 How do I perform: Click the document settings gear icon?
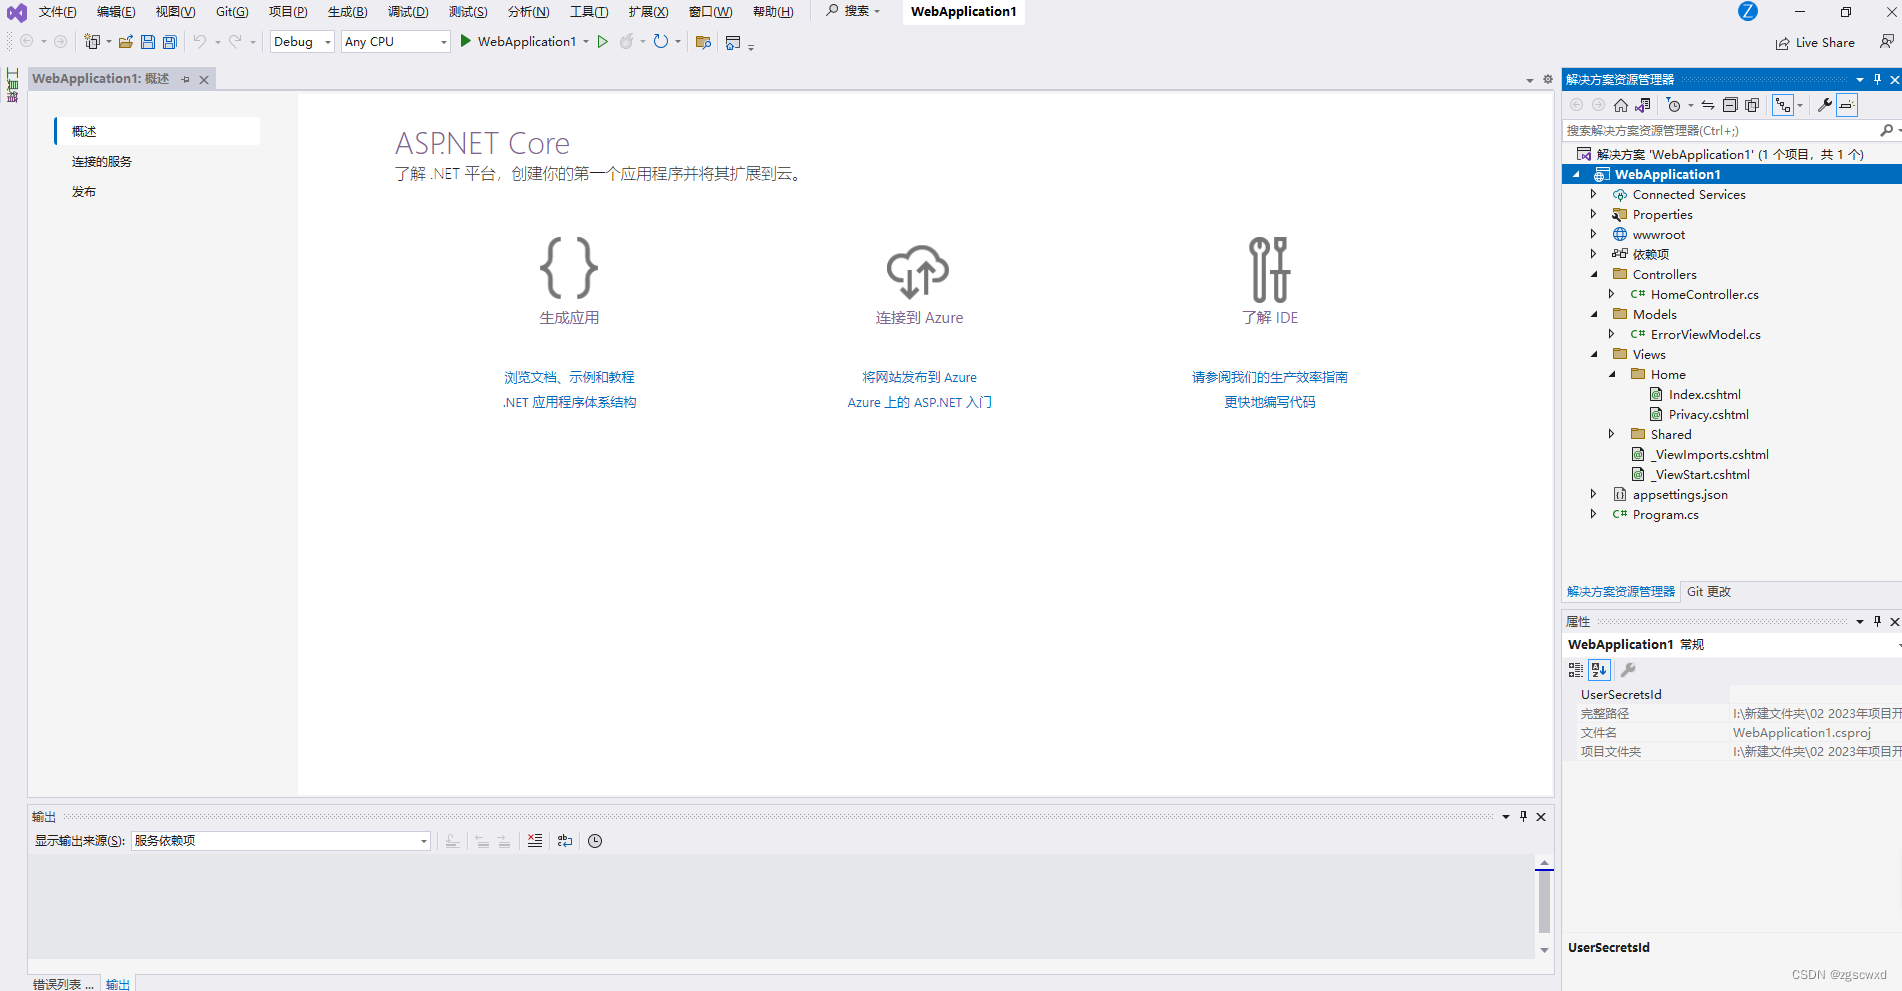click(1548, 79)
